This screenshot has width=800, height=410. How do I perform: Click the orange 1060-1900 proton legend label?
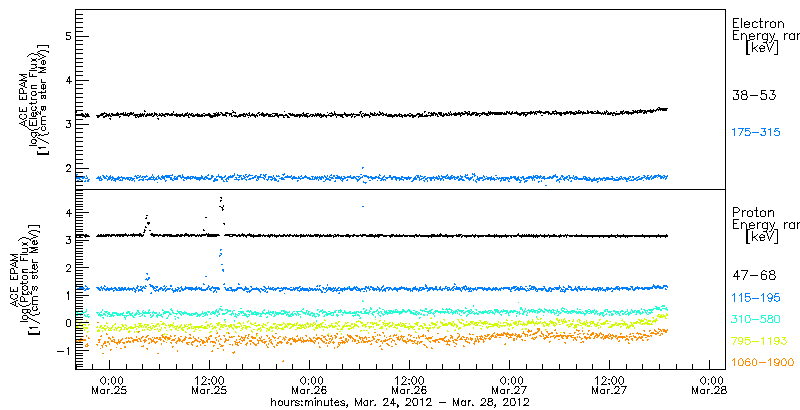(x=763, y=363)
